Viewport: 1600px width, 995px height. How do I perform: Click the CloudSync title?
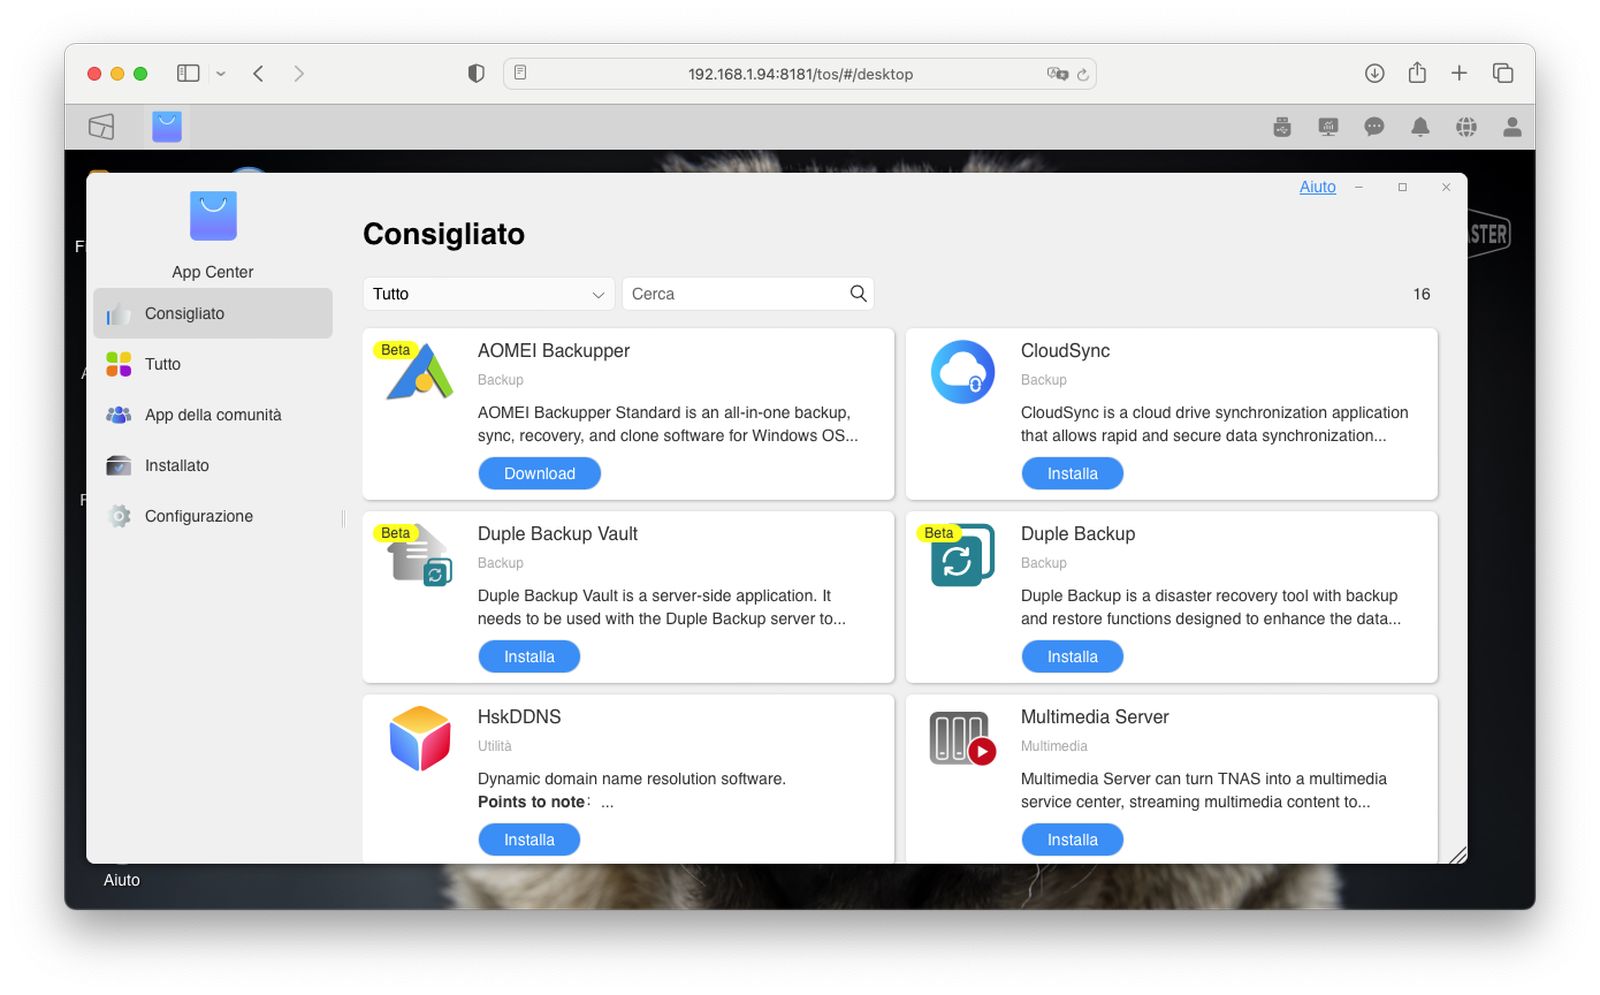click(1065, 351)
